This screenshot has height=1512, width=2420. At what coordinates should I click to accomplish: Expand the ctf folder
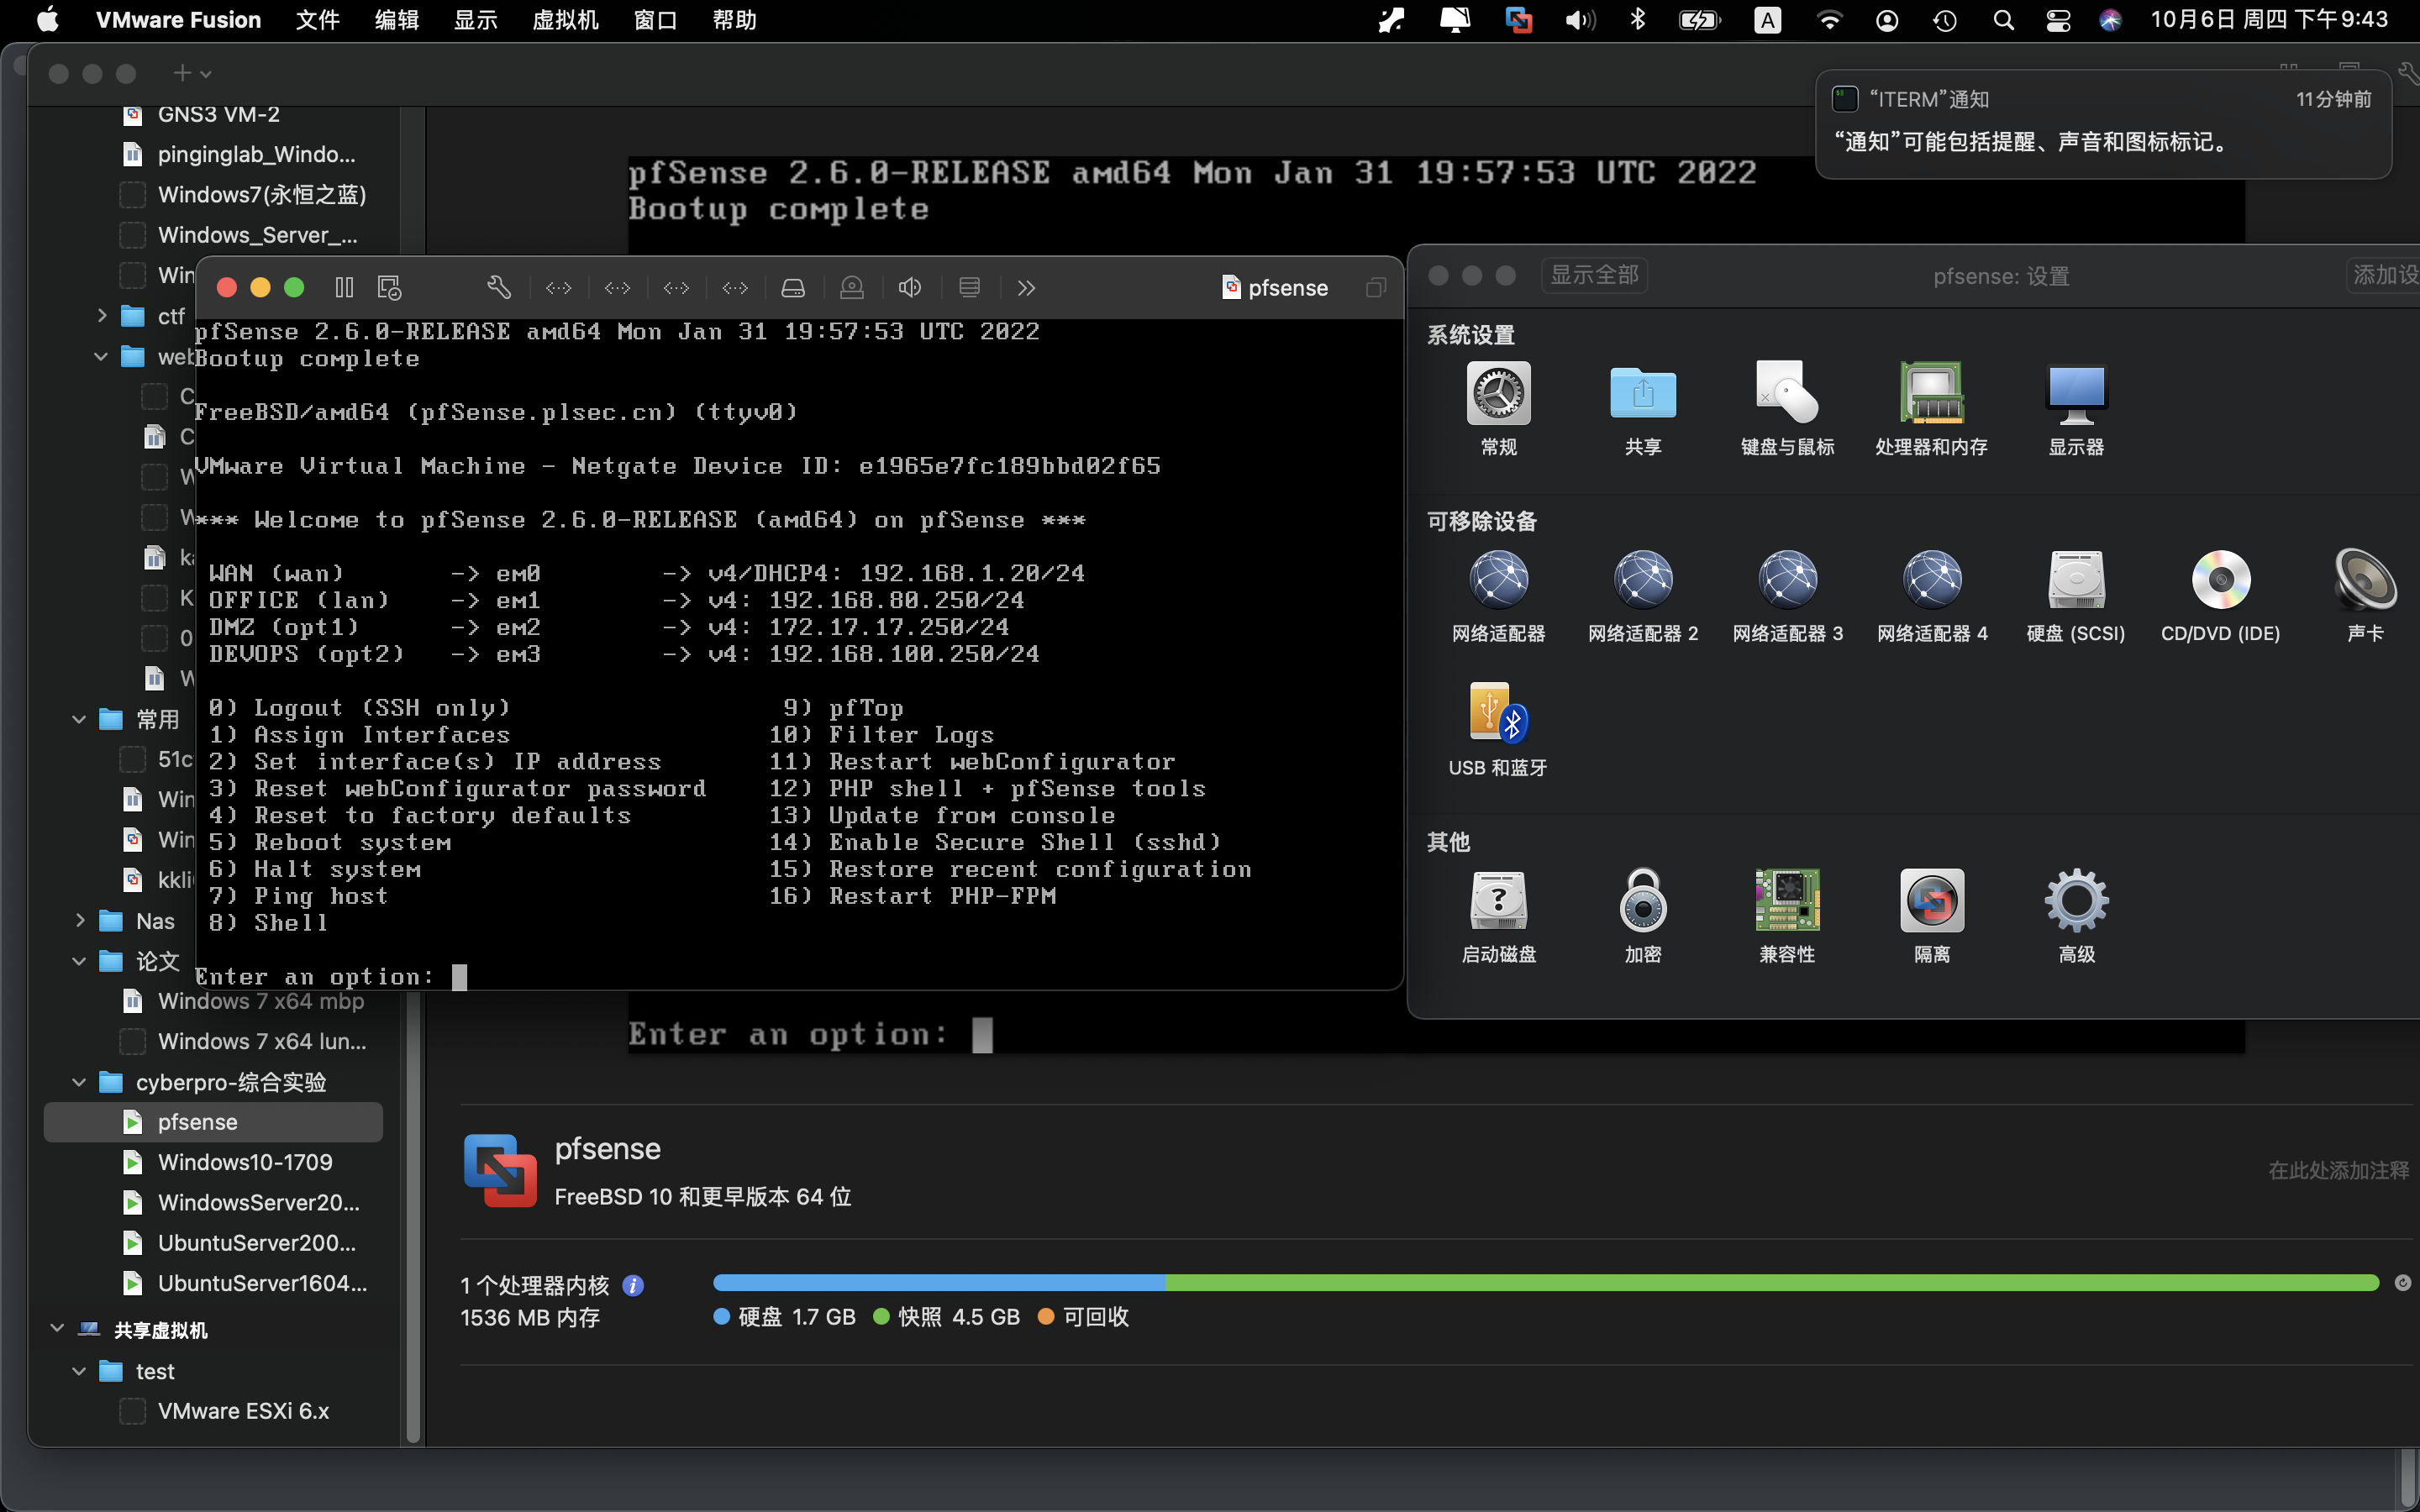(x=102, y=316)
